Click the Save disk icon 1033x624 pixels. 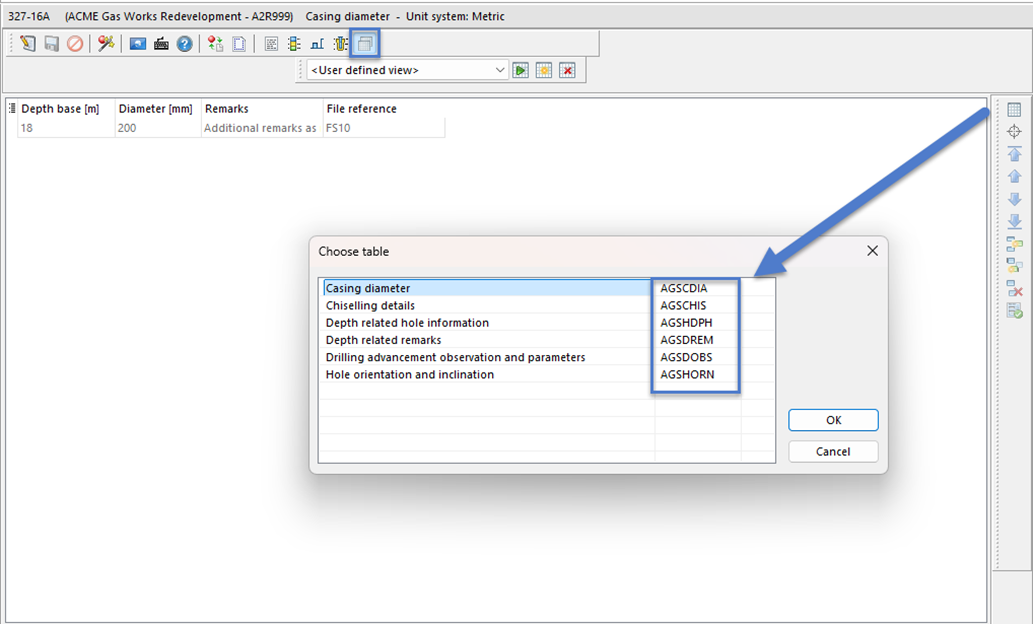(51, 44)
